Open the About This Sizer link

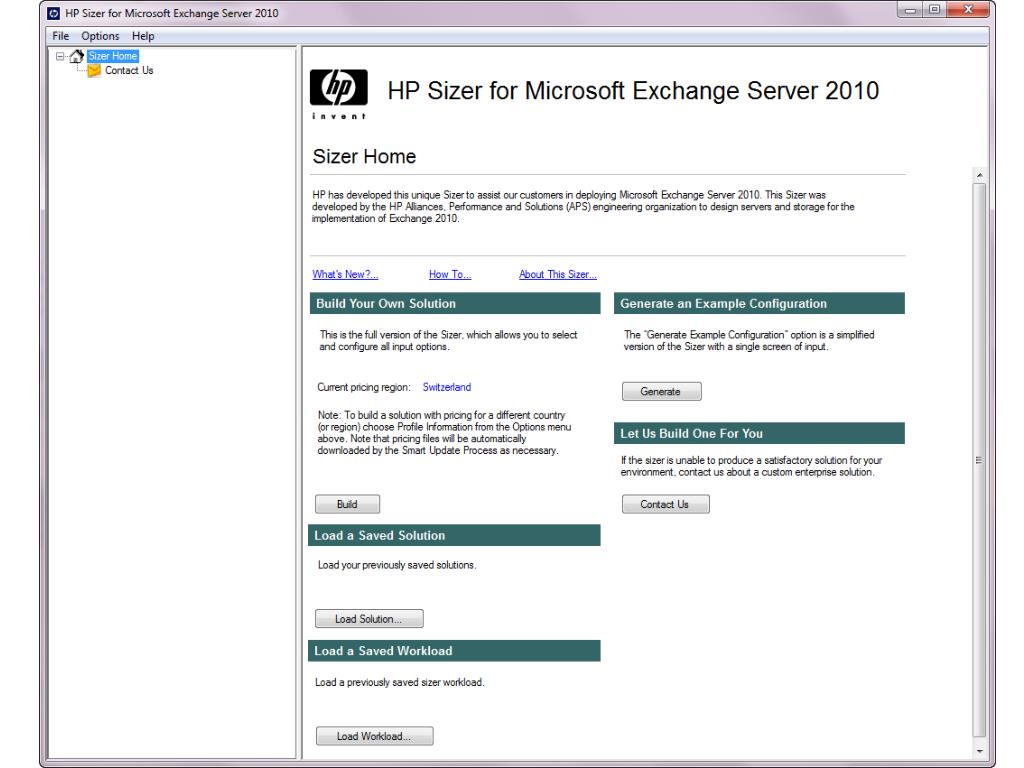pyautogui.click(x=558, y=274)
